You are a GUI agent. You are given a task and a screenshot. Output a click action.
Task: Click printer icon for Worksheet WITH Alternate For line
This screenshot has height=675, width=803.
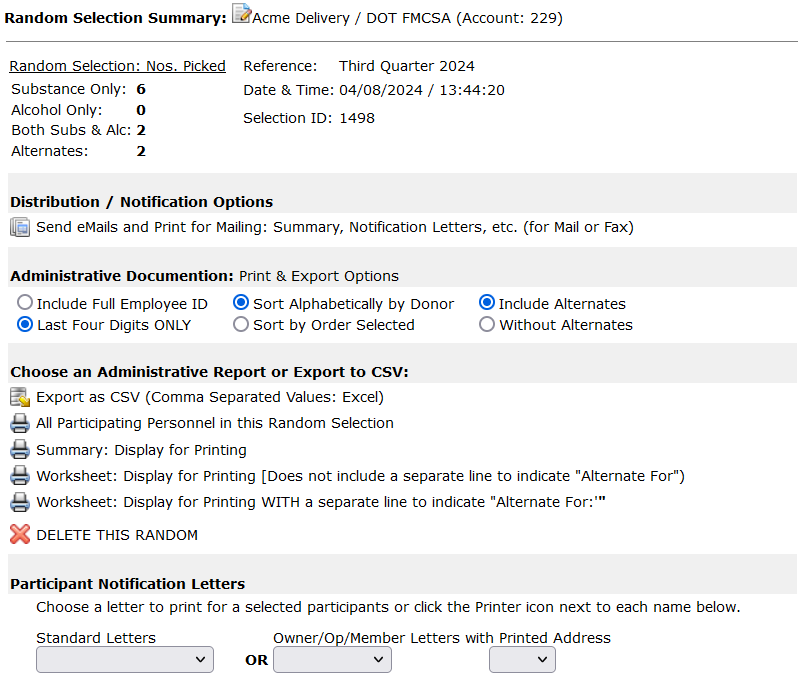coord(20,502)
